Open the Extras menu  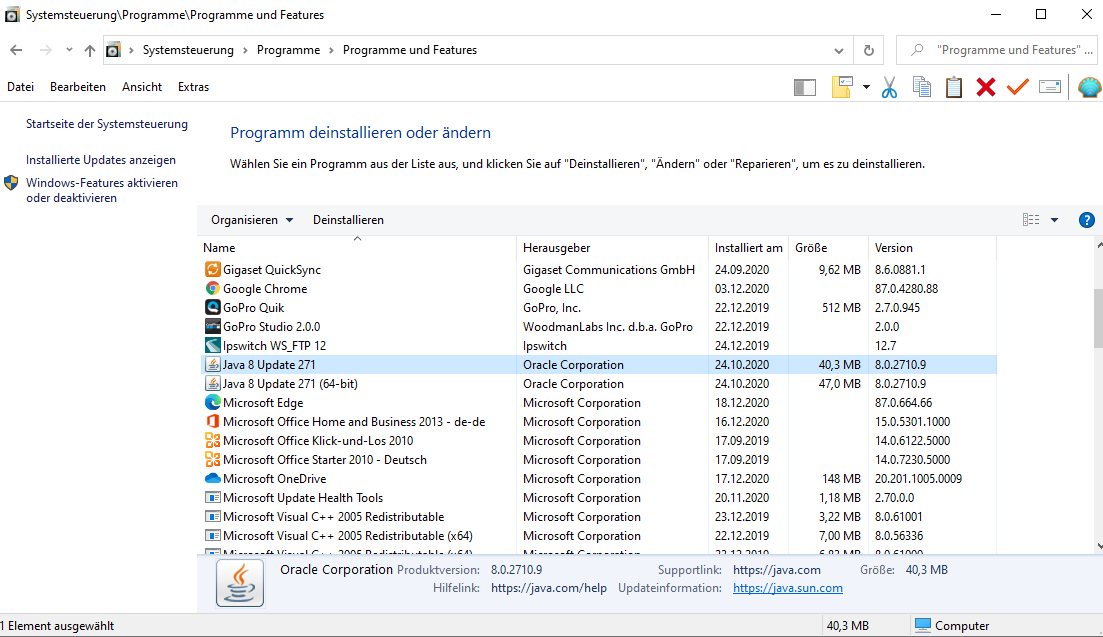coord(193,87)
